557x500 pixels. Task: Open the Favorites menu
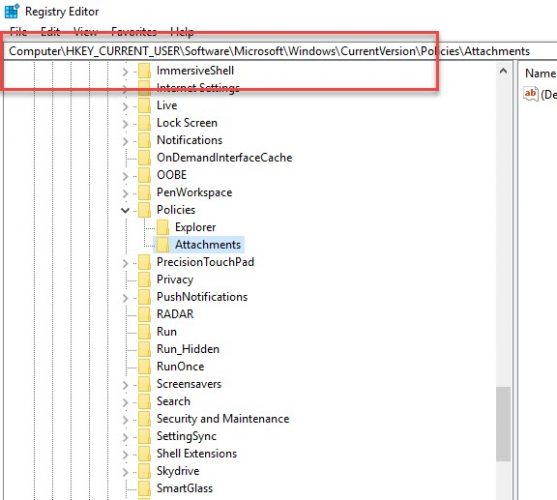click(134, 32)
